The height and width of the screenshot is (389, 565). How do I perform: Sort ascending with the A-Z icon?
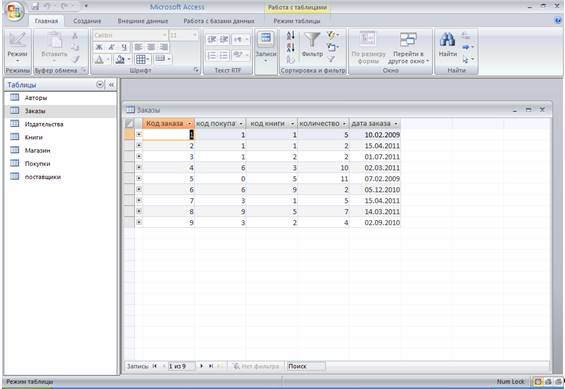290,36
